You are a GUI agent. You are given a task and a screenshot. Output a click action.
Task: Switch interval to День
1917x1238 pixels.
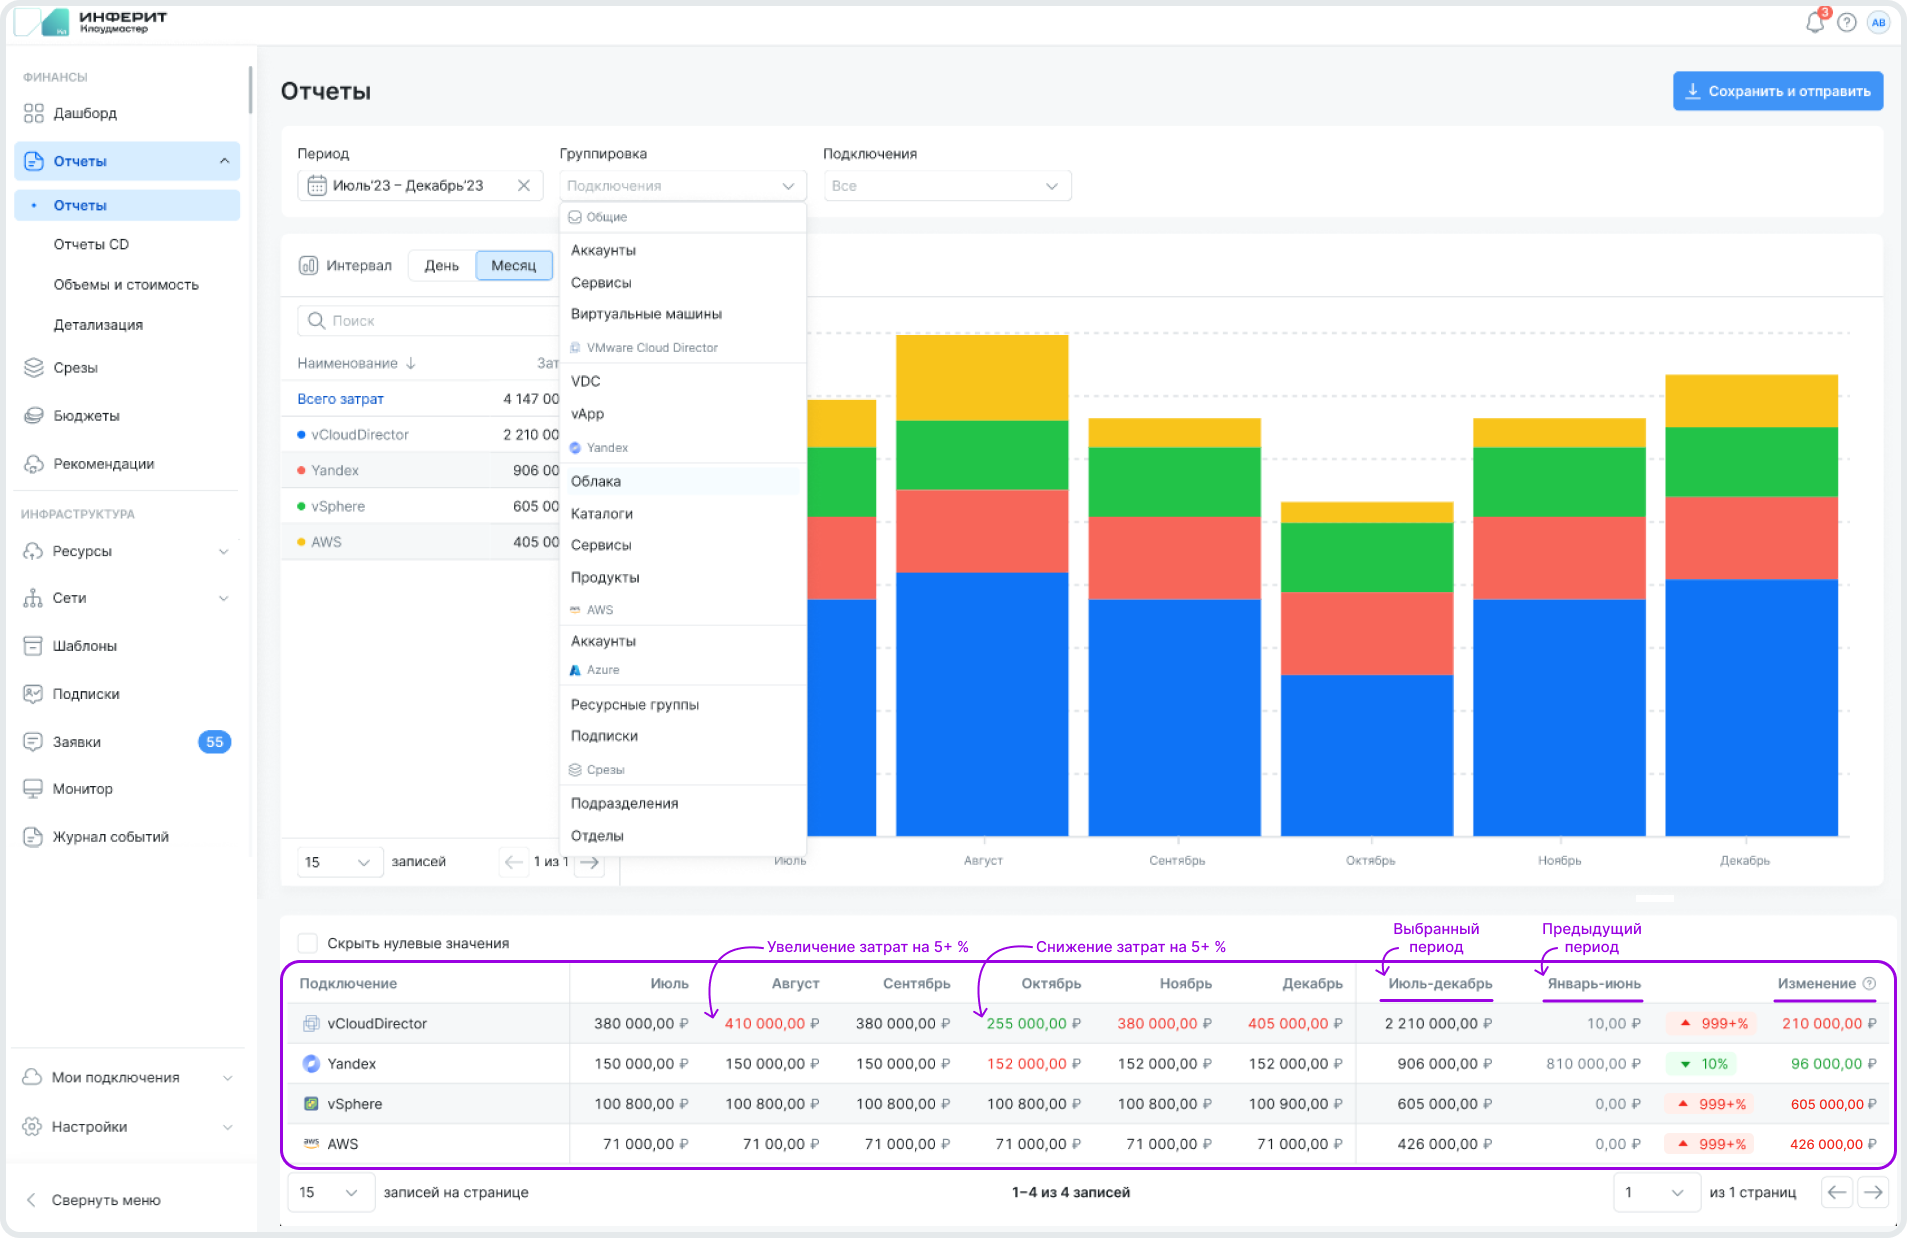pyautogui.click(x=441, y=265)
